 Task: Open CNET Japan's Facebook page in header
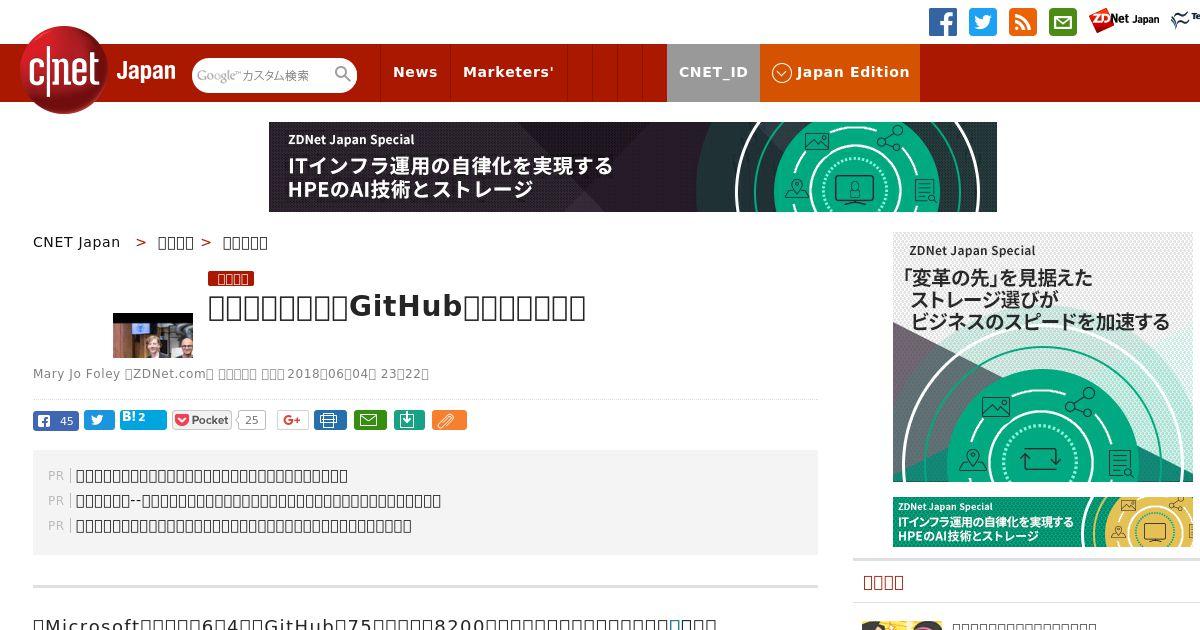tap(943, 22)
